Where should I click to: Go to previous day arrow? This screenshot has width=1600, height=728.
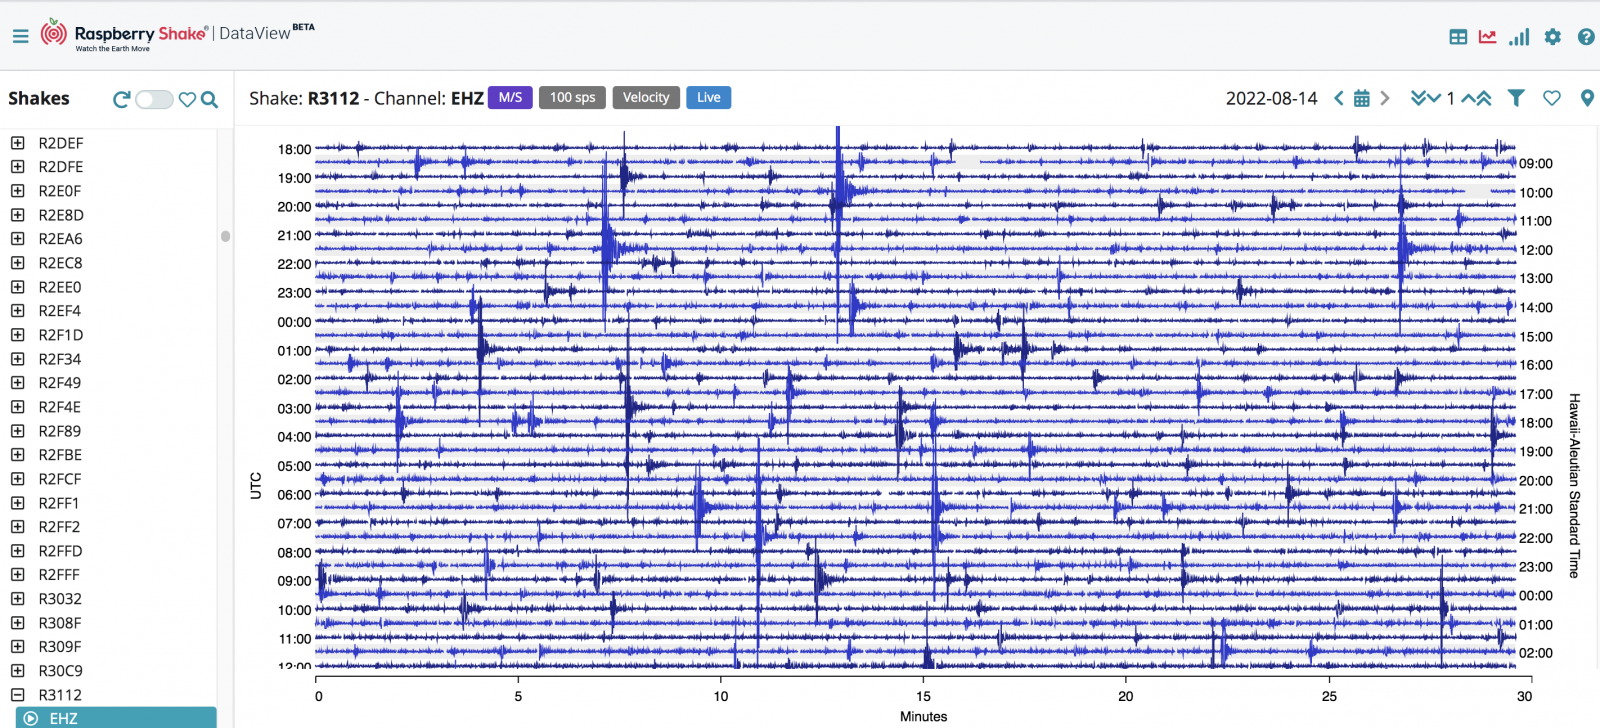point(1338,98)
